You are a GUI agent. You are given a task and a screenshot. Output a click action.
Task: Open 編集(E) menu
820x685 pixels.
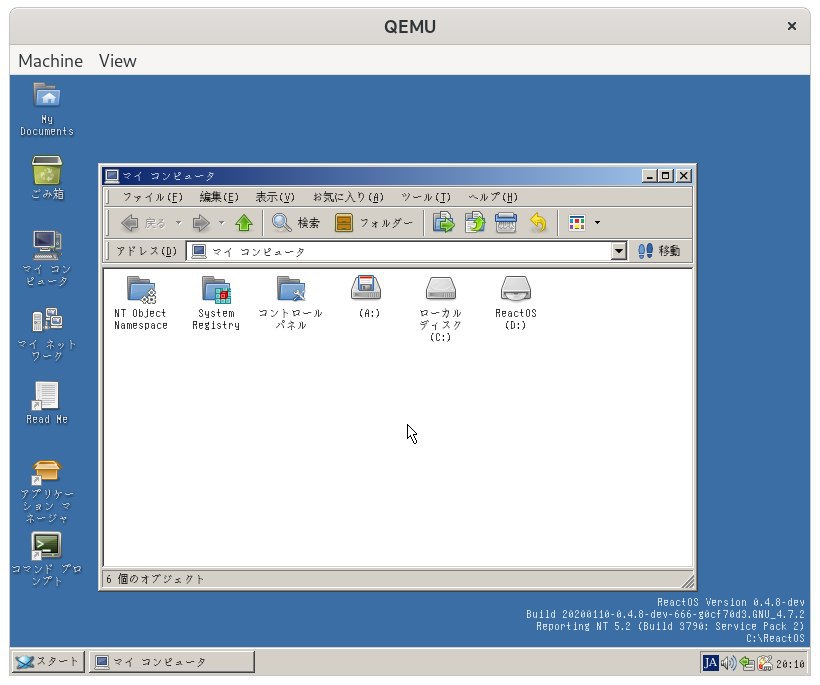[x=219, y=197]
